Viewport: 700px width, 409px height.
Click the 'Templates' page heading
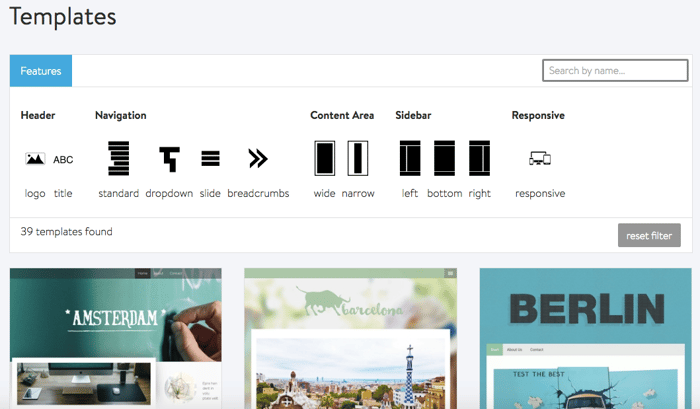pos(63,17)
